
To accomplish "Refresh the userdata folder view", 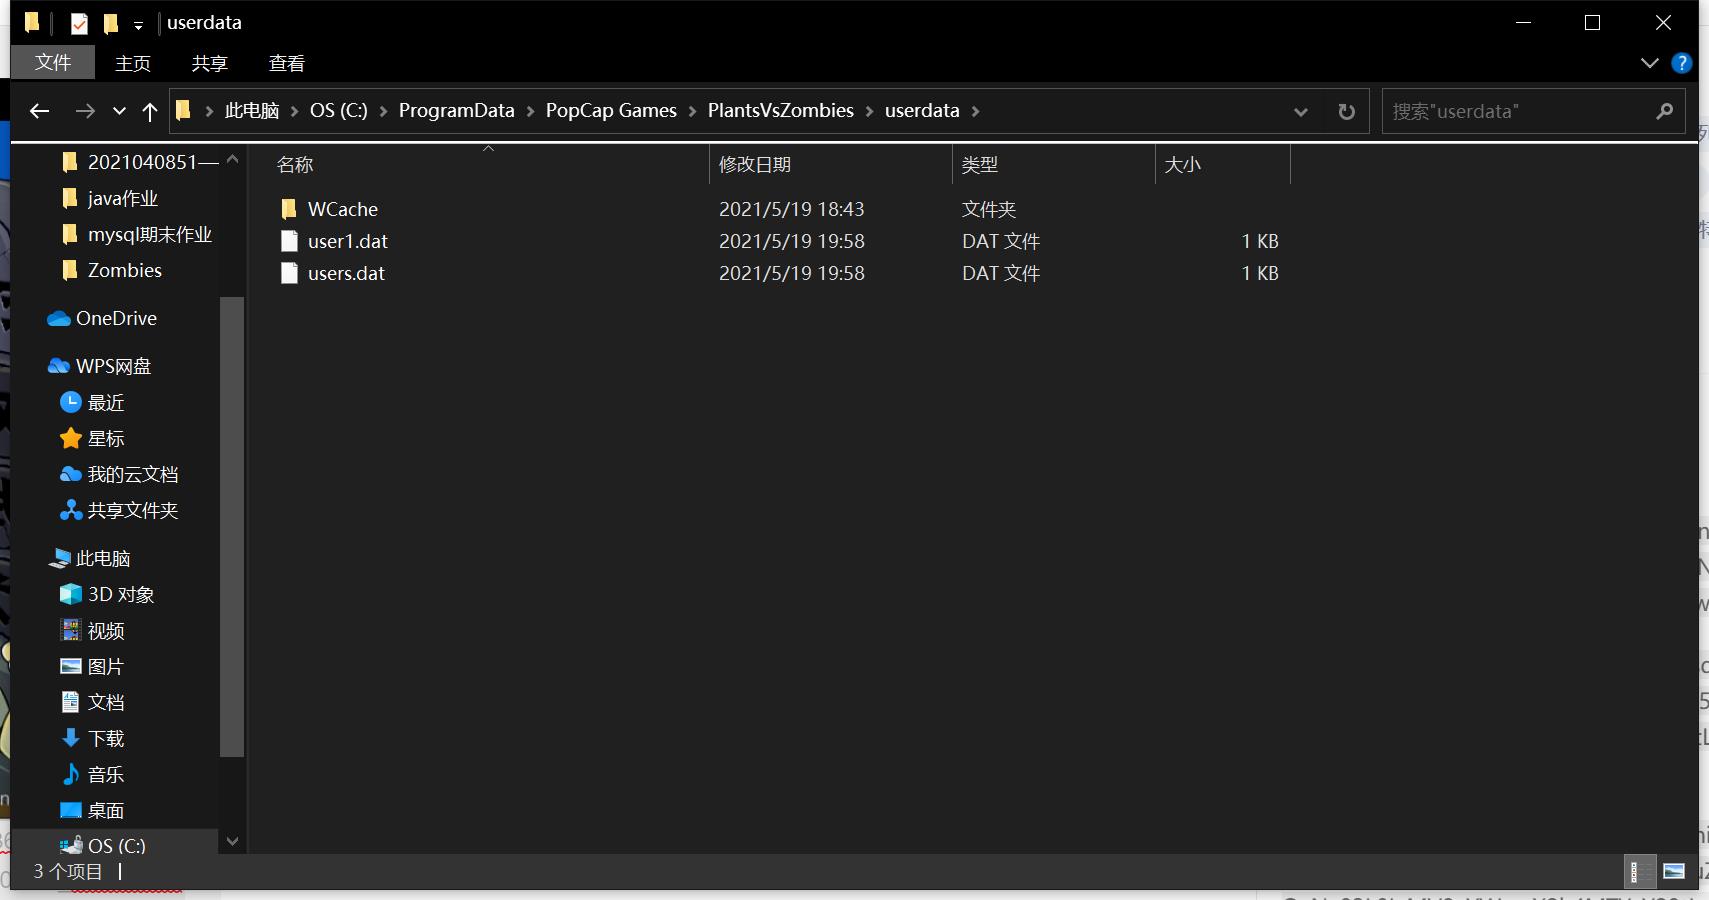I will point(1346,111).
